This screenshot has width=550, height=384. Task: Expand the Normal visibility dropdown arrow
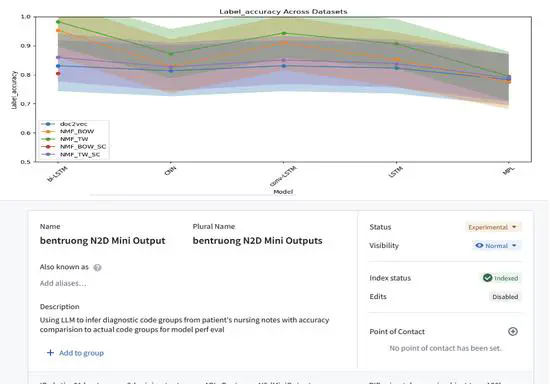[514, 245]
